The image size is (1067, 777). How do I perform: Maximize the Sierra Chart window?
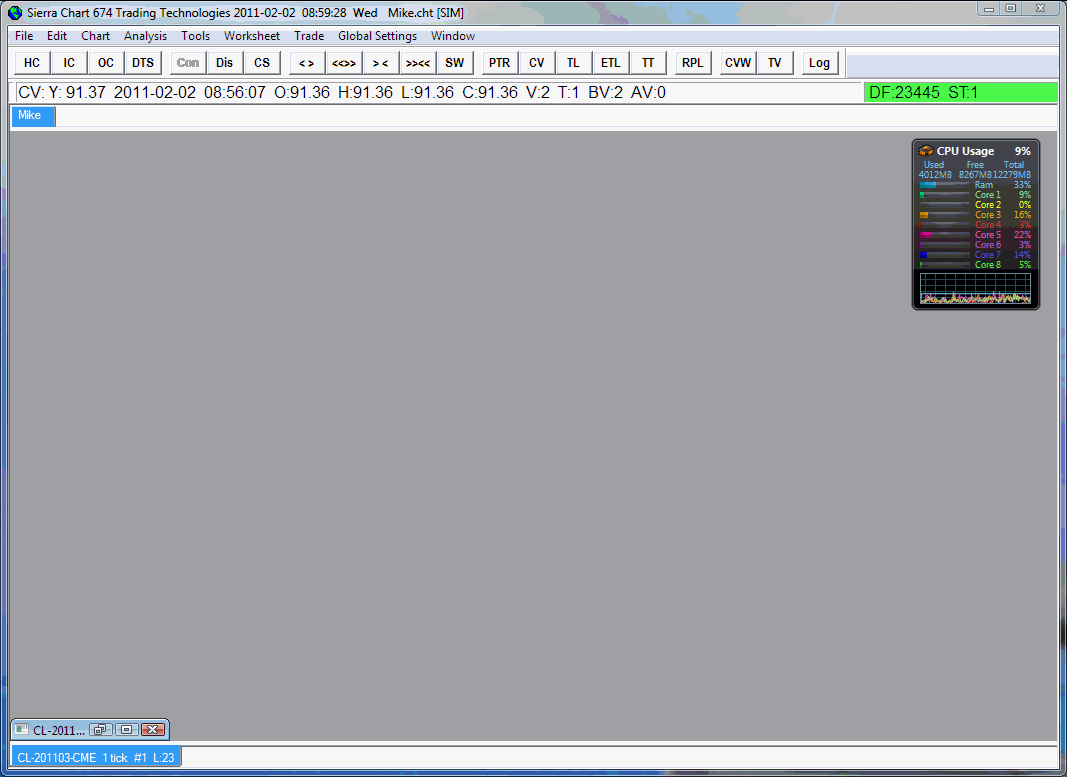click(x=1011, y=8)
